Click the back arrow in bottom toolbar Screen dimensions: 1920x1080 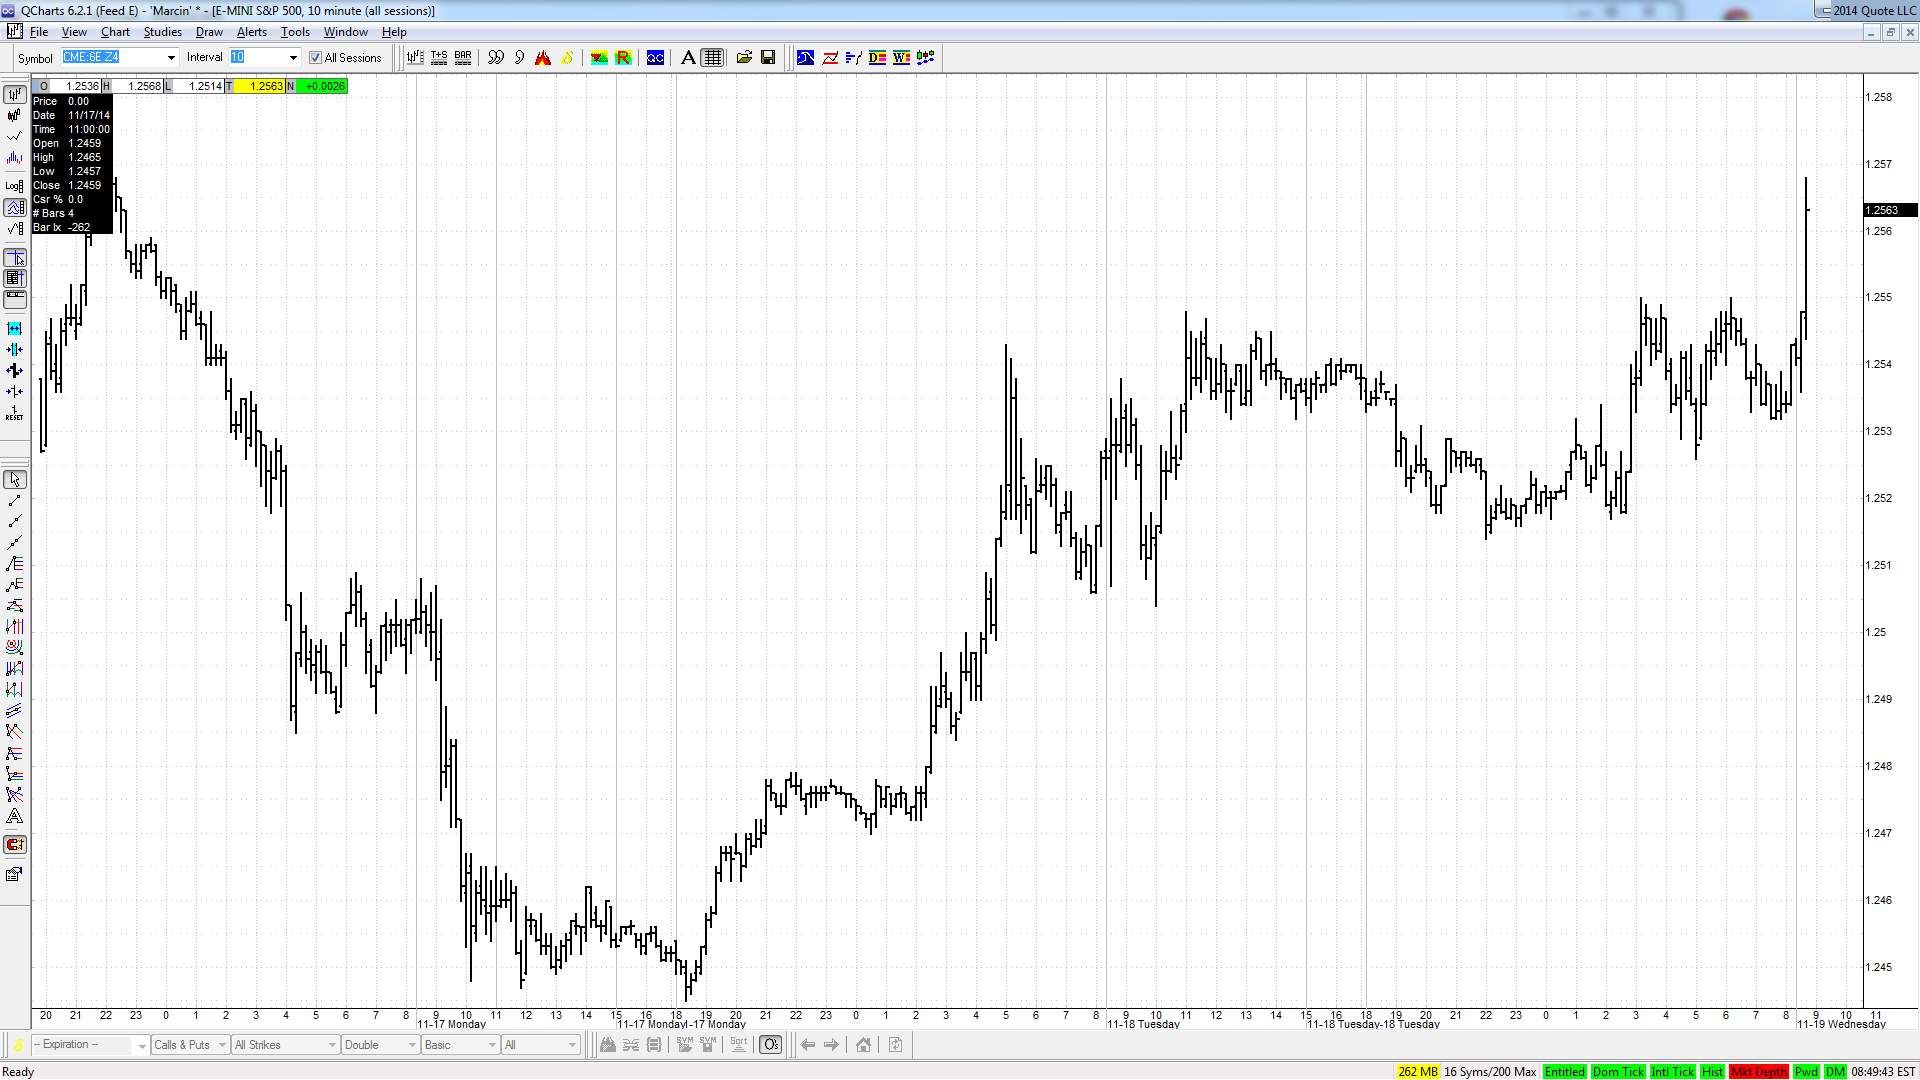point(807,1045)
